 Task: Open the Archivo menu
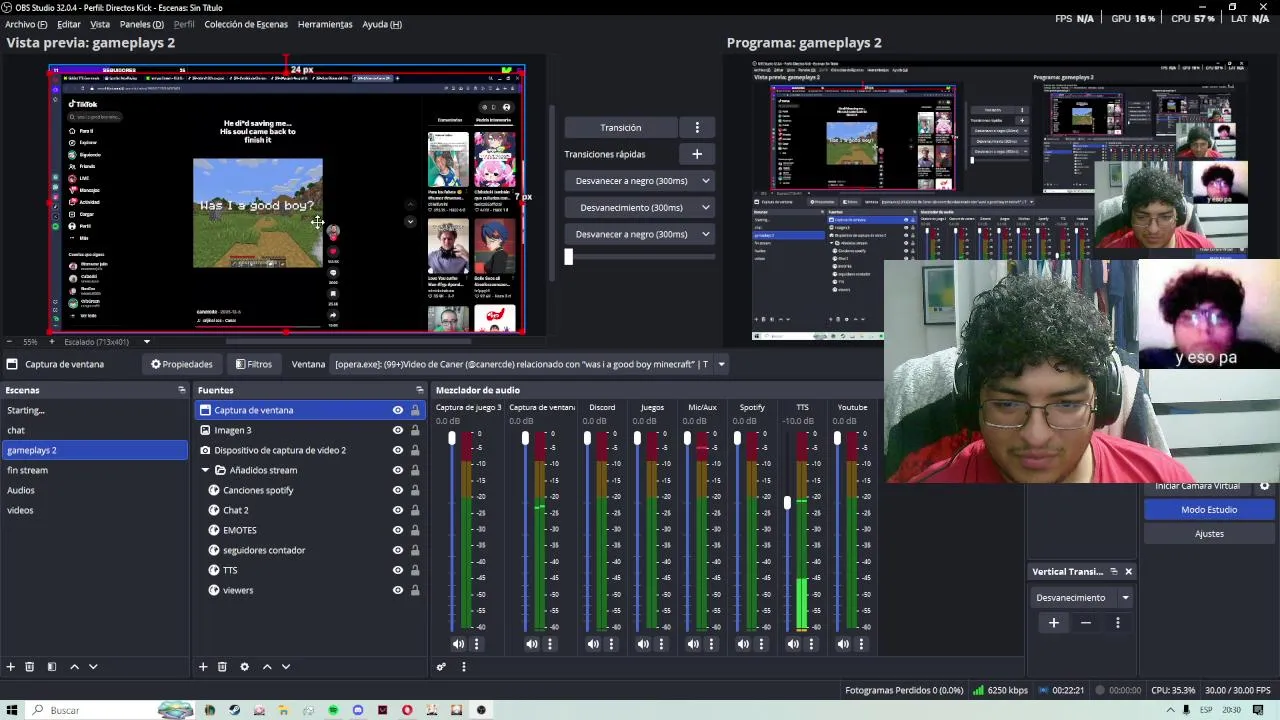[26, 24]
